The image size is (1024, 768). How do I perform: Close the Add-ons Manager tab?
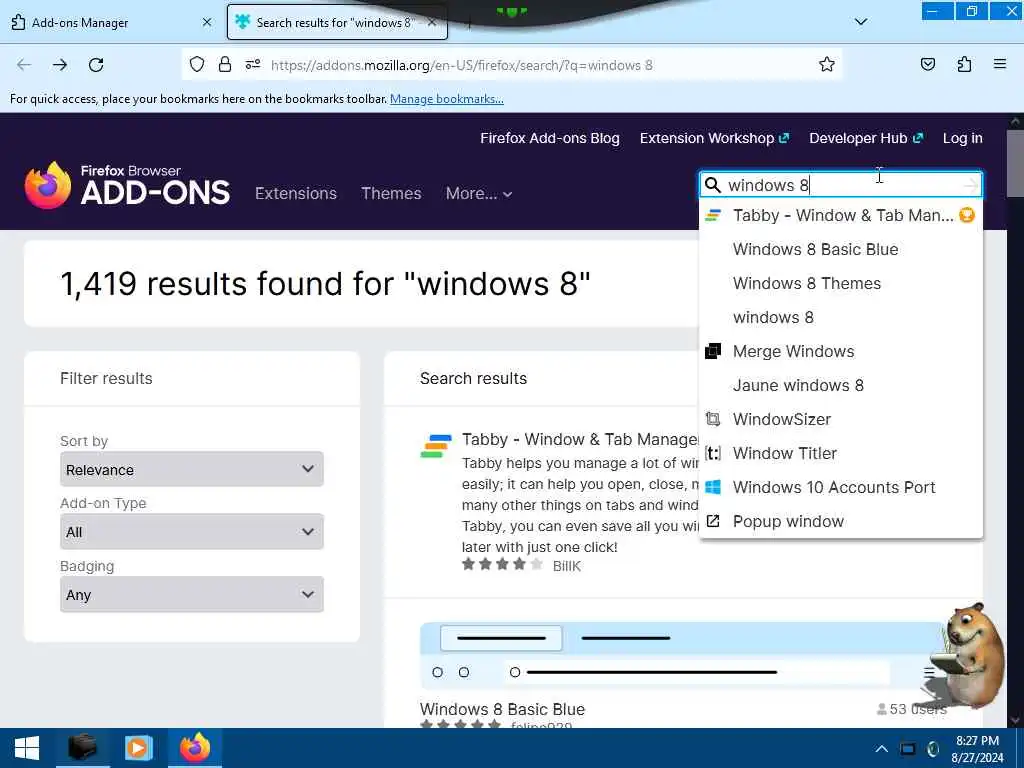point(207,22)
